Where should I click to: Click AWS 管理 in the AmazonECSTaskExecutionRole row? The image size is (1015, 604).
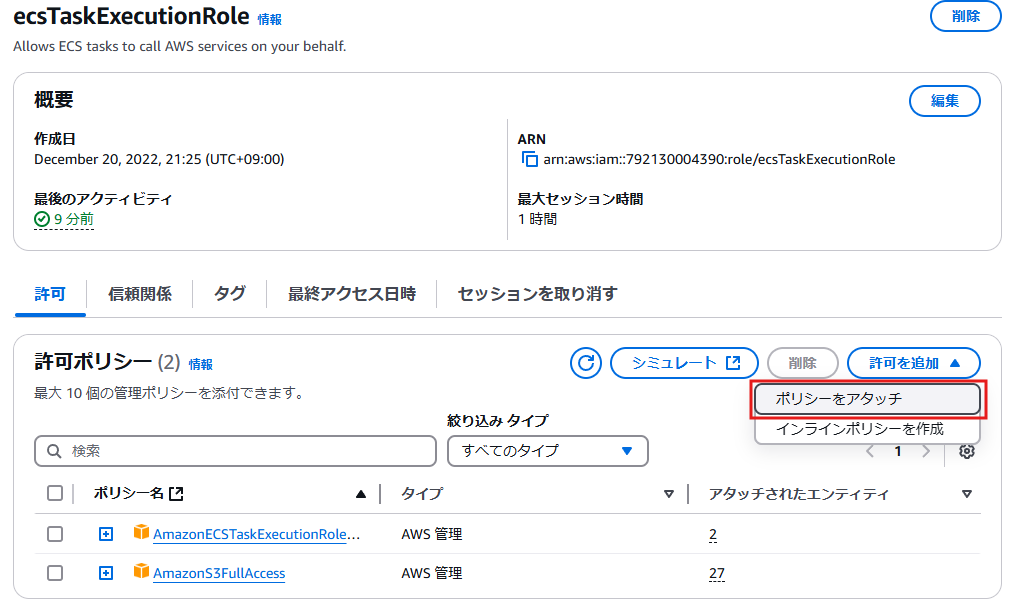[432, 535]
